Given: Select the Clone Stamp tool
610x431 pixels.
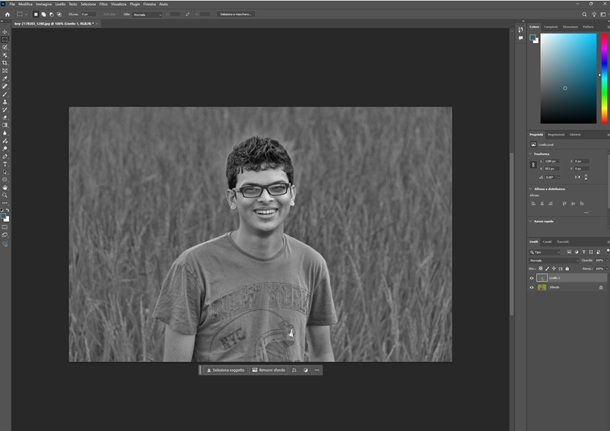Looking at the screenshot, I should point(5,102).
